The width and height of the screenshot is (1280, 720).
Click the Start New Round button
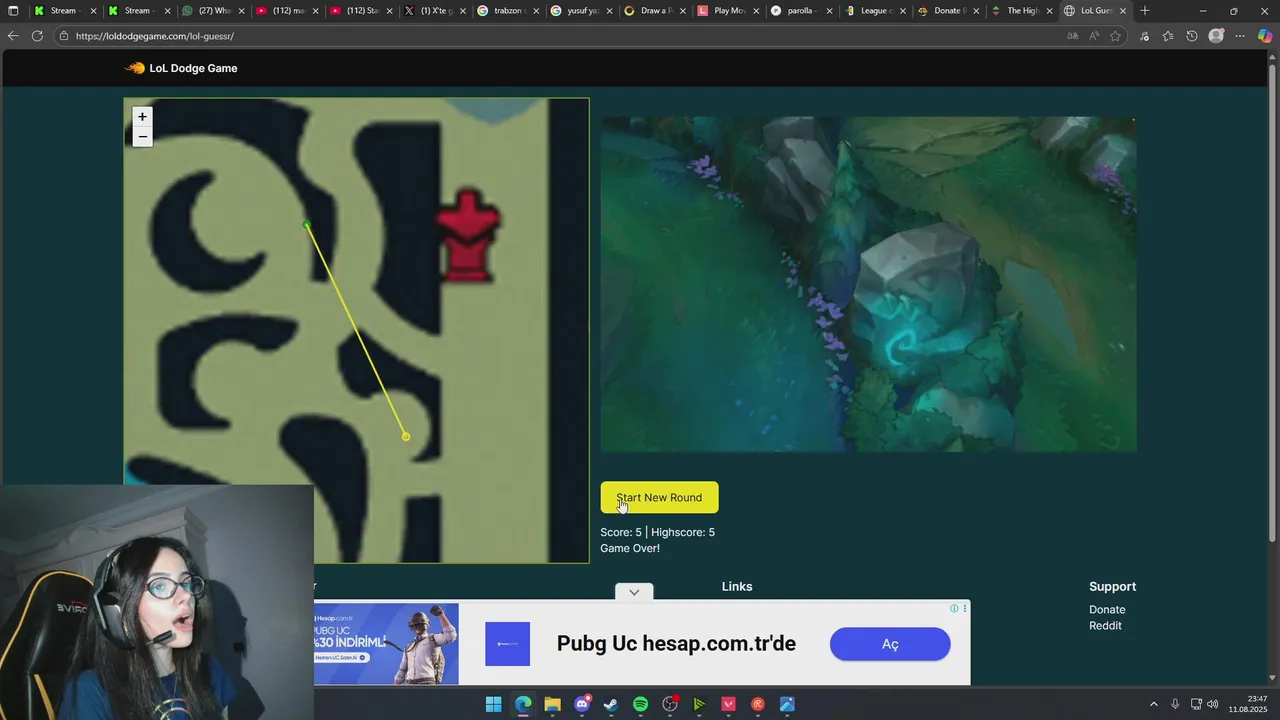click(x=659, y=497)
